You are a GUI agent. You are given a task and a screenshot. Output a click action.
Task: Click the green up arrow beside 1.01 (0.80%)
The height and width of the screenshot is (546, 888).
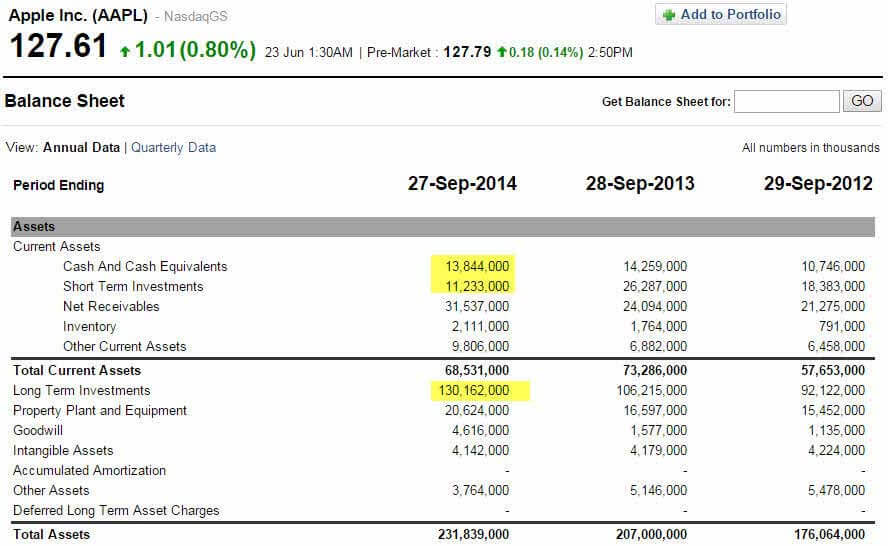(125, 52)
